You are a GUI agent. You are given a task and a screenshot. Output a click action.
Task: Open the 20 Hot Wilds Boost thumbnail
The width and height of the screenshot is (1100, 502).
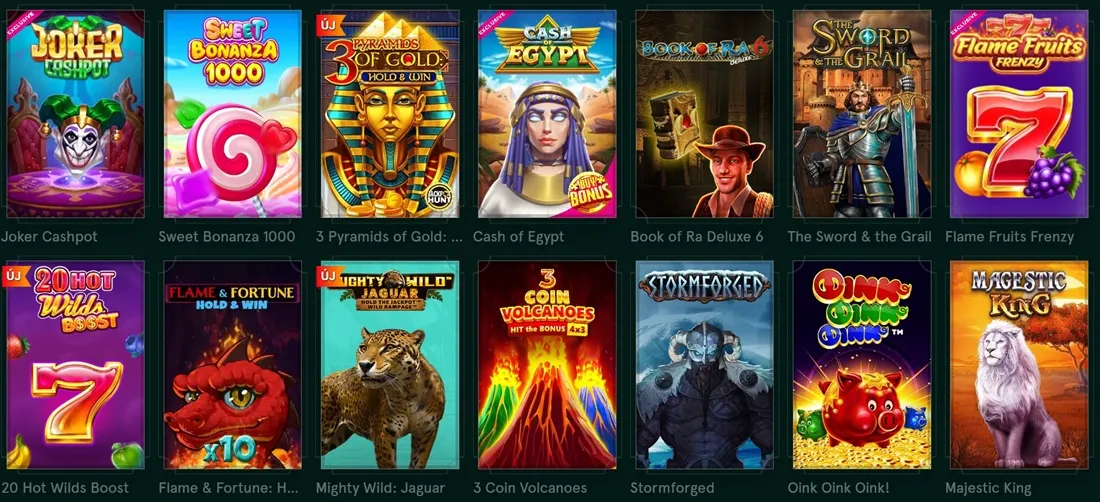click(75, 365)
